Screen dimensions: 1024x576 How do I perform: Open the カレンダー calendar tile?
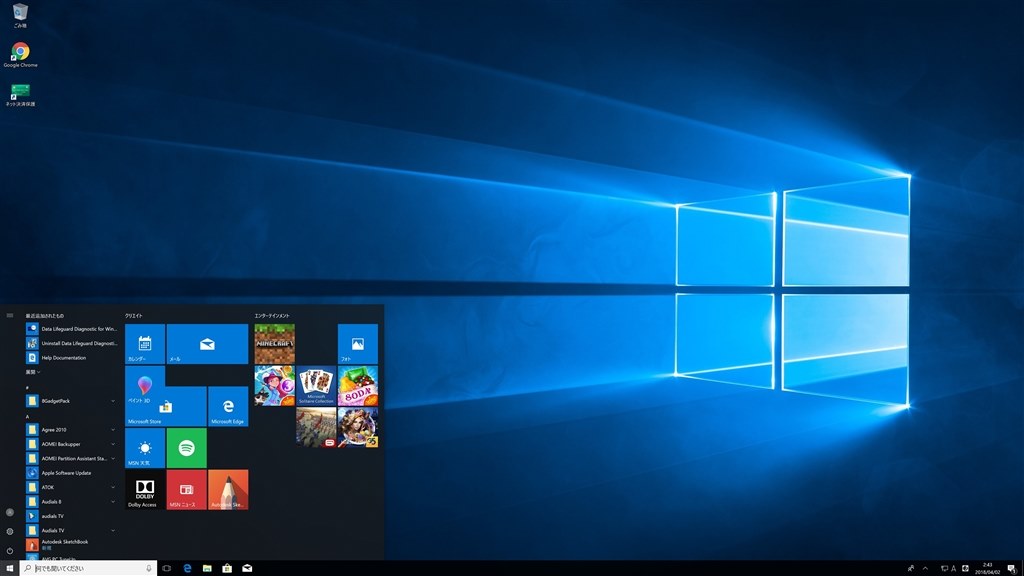point(145,344)
